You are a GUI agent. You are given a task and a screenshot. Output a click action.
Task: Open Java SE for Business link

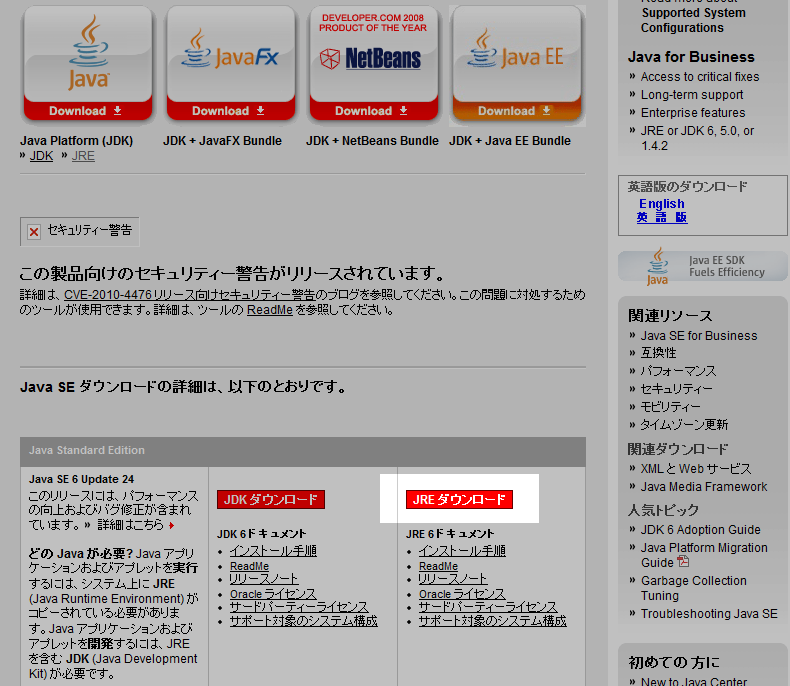coord(699,335)
